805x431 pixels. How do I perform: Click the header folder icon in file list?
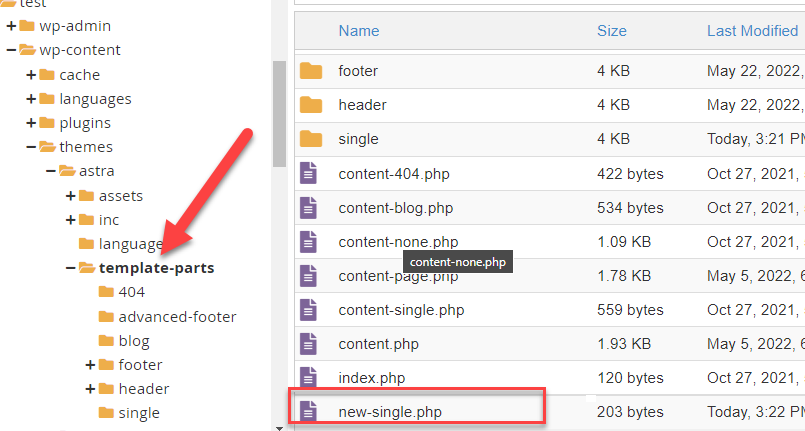(311, 105)
